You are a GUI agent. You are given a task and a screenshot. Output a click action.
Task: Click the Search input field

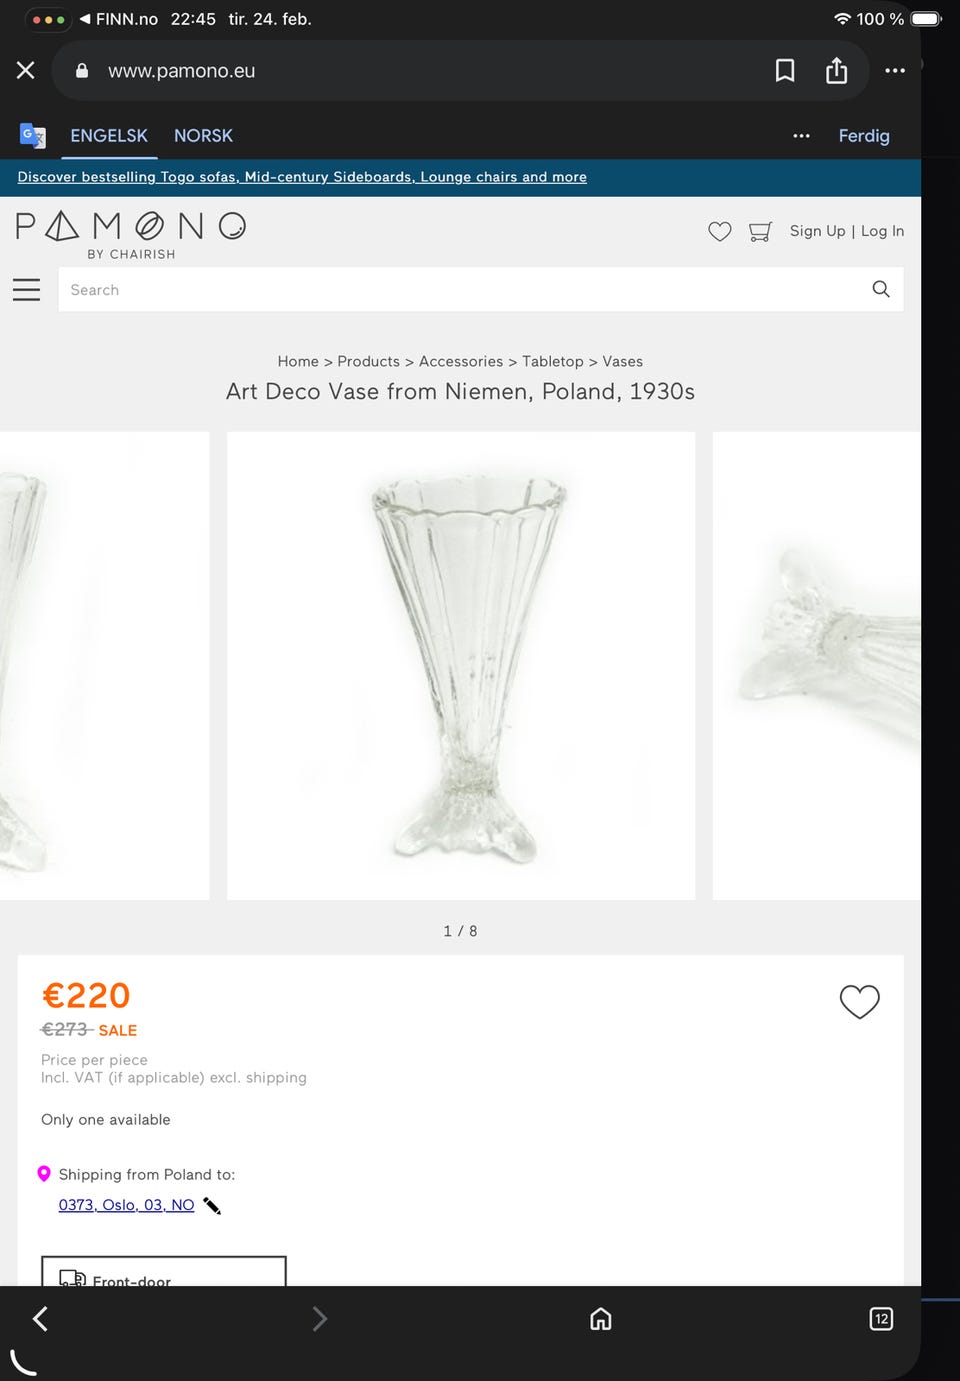click(x=460, y=290)
